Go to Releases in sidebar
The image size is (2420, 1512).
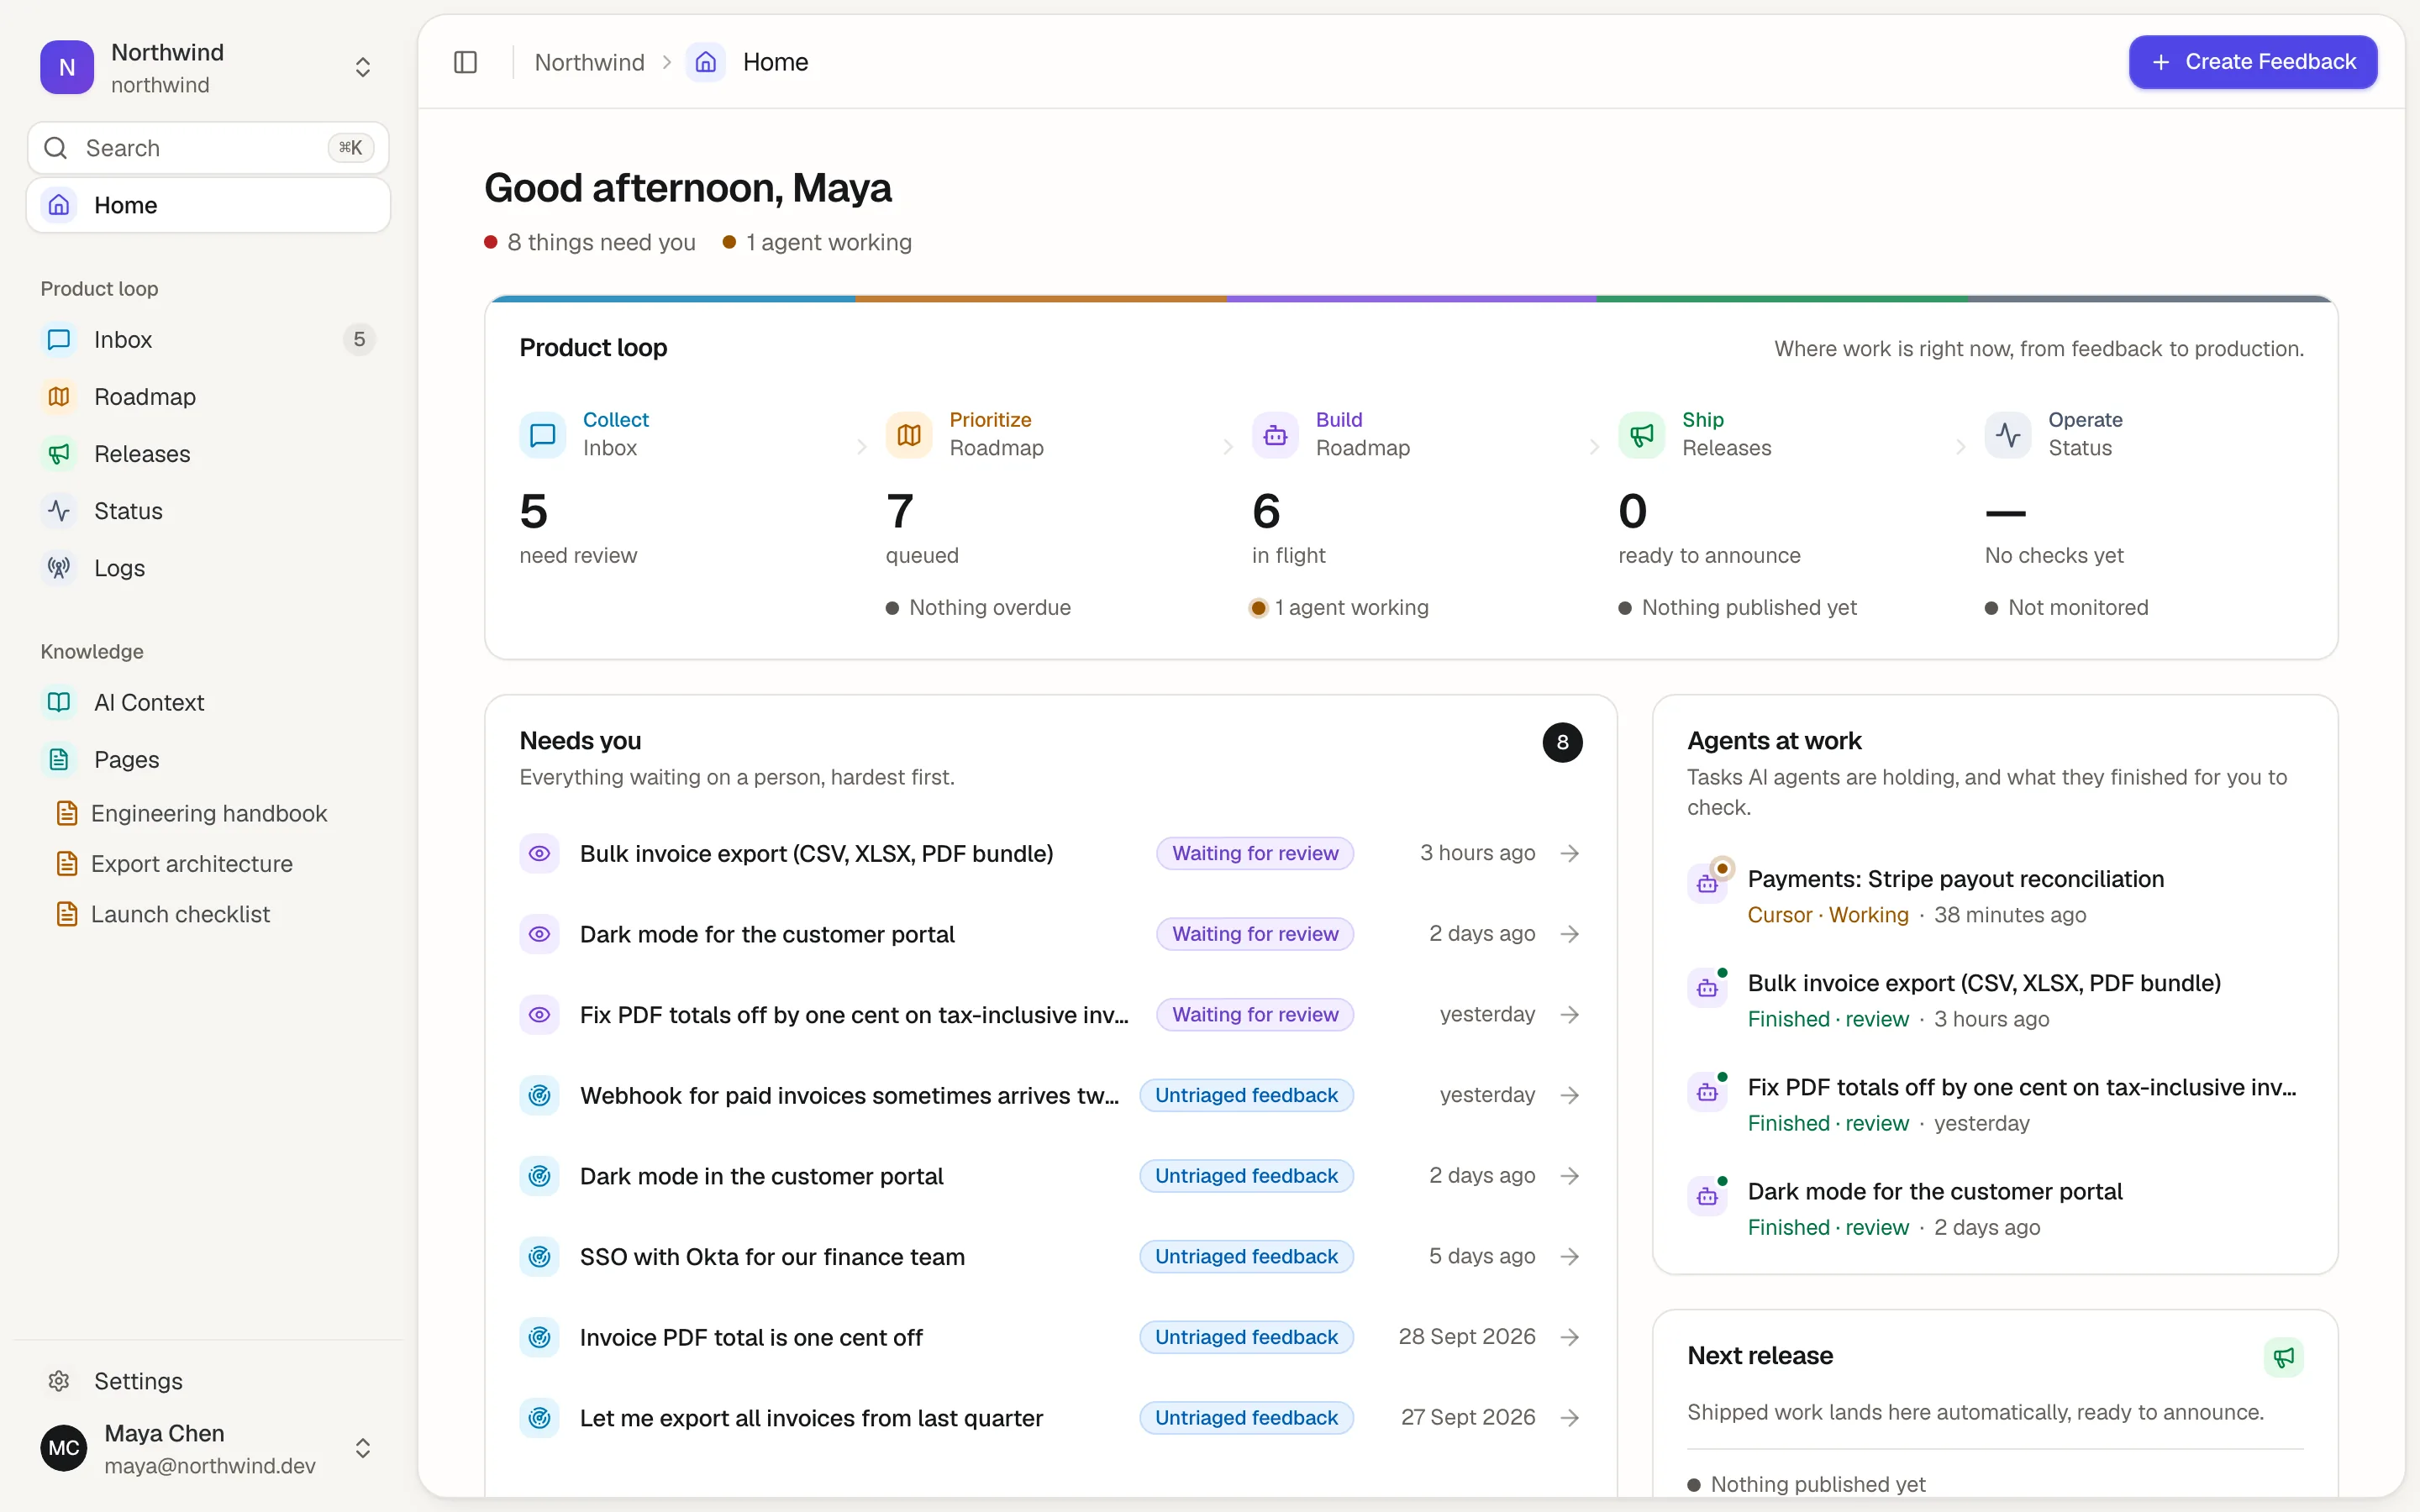(208, 454)
